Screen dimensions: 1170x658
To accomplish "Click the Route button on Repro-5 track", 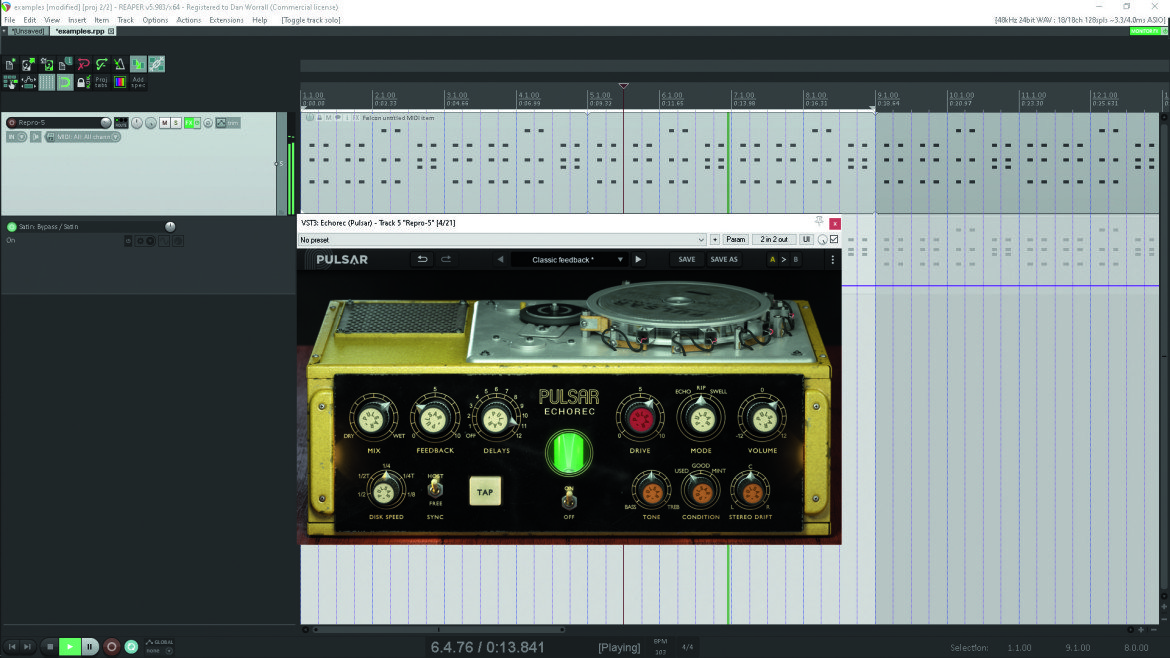I will 121,122.
